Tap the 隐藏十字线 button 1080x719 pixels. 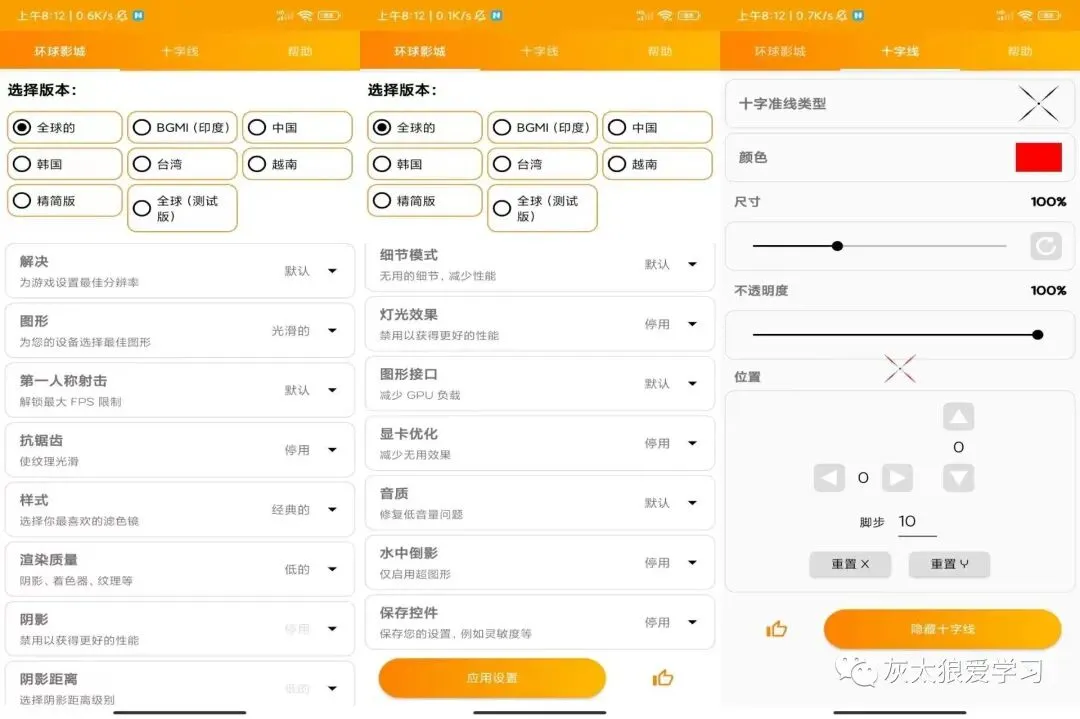point(942,629)
